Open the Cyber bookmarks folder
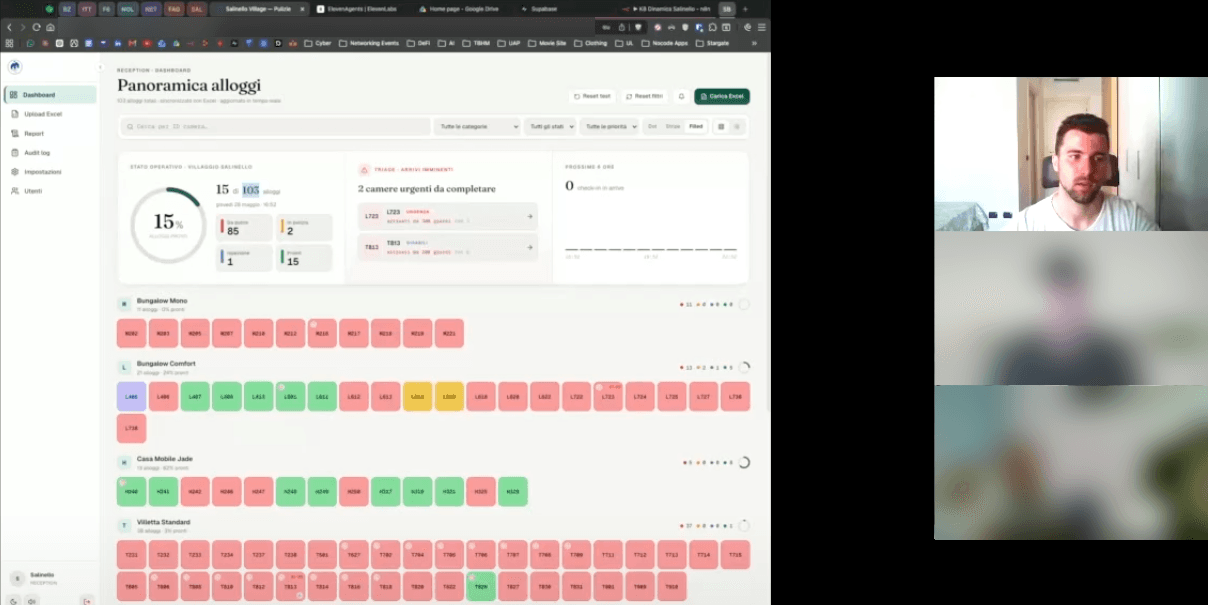The image size is (1208, 605). pos(319,43)
